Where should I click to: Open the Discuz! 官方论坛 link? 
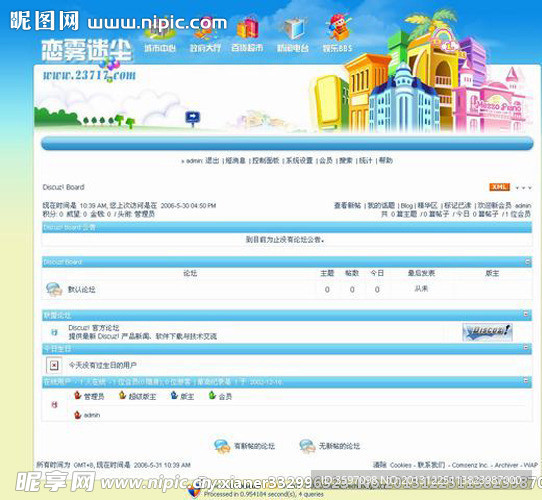tap(94, 328)
